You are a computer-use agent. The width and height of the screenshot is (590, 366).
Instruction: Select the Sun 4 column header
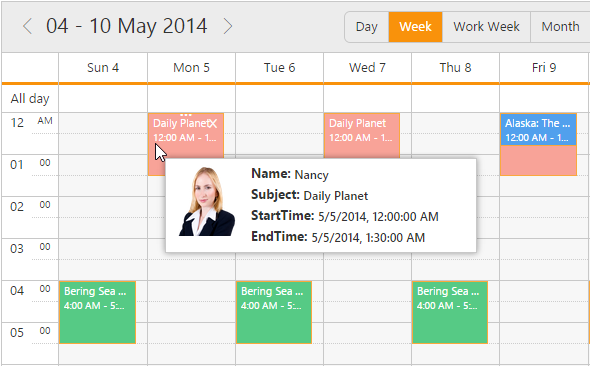pos(103,68)
